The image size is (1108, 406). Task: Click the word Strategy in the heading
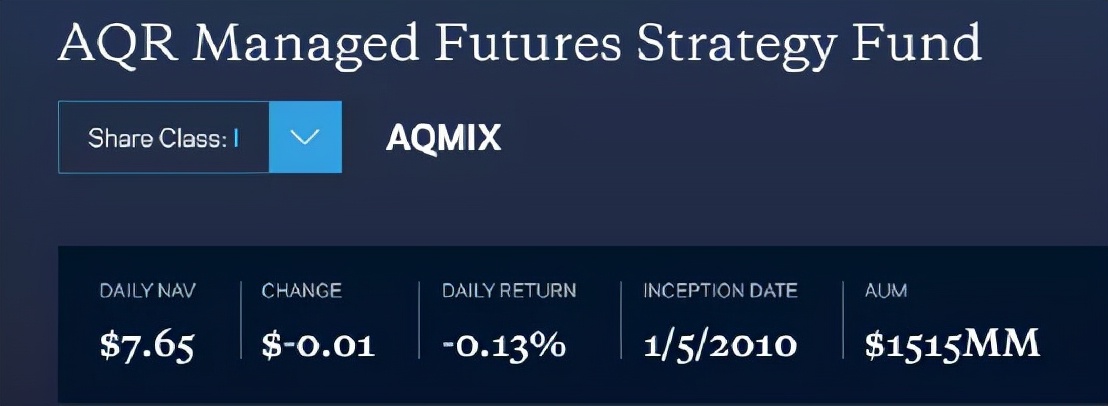point(741,46)
